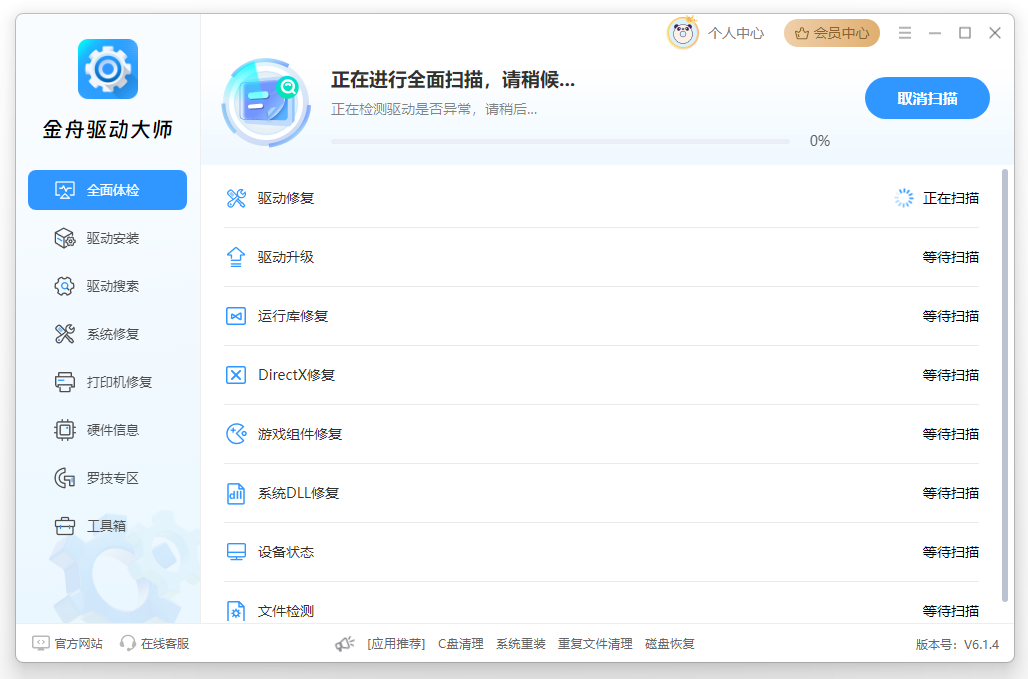Image resolution: width=1028 pixels, height=679 pixels.
Task: Click the 驱动修复 row label
Action: (x=286, y=198)
